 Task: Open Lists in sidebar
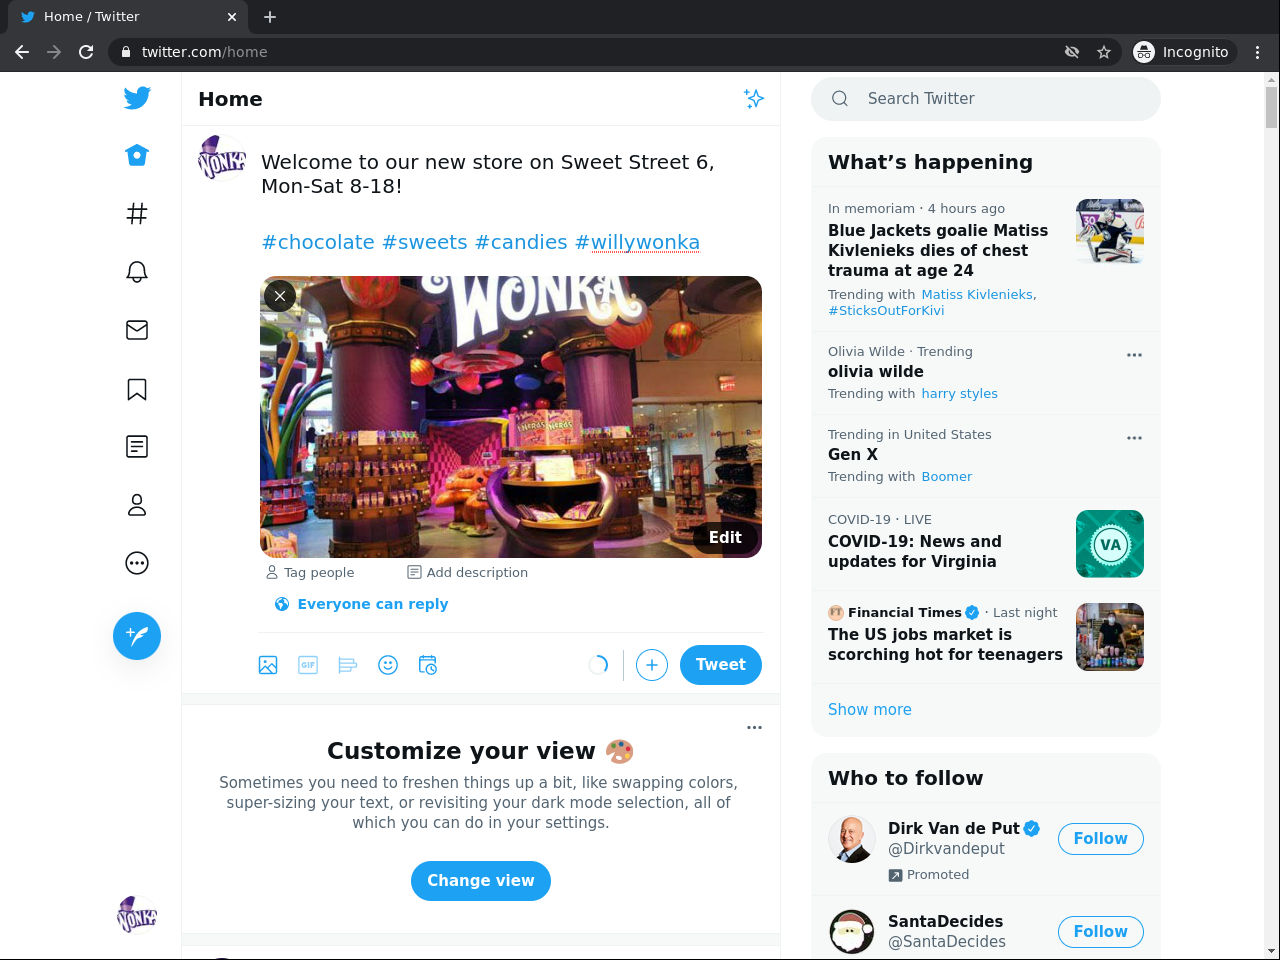[137, 447]
